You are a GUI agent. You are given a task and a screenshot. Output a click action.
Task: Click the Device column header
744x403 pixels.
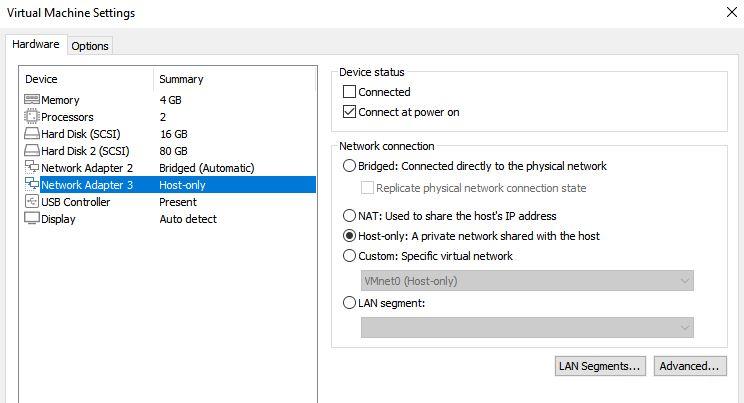[x=41, y=79]
